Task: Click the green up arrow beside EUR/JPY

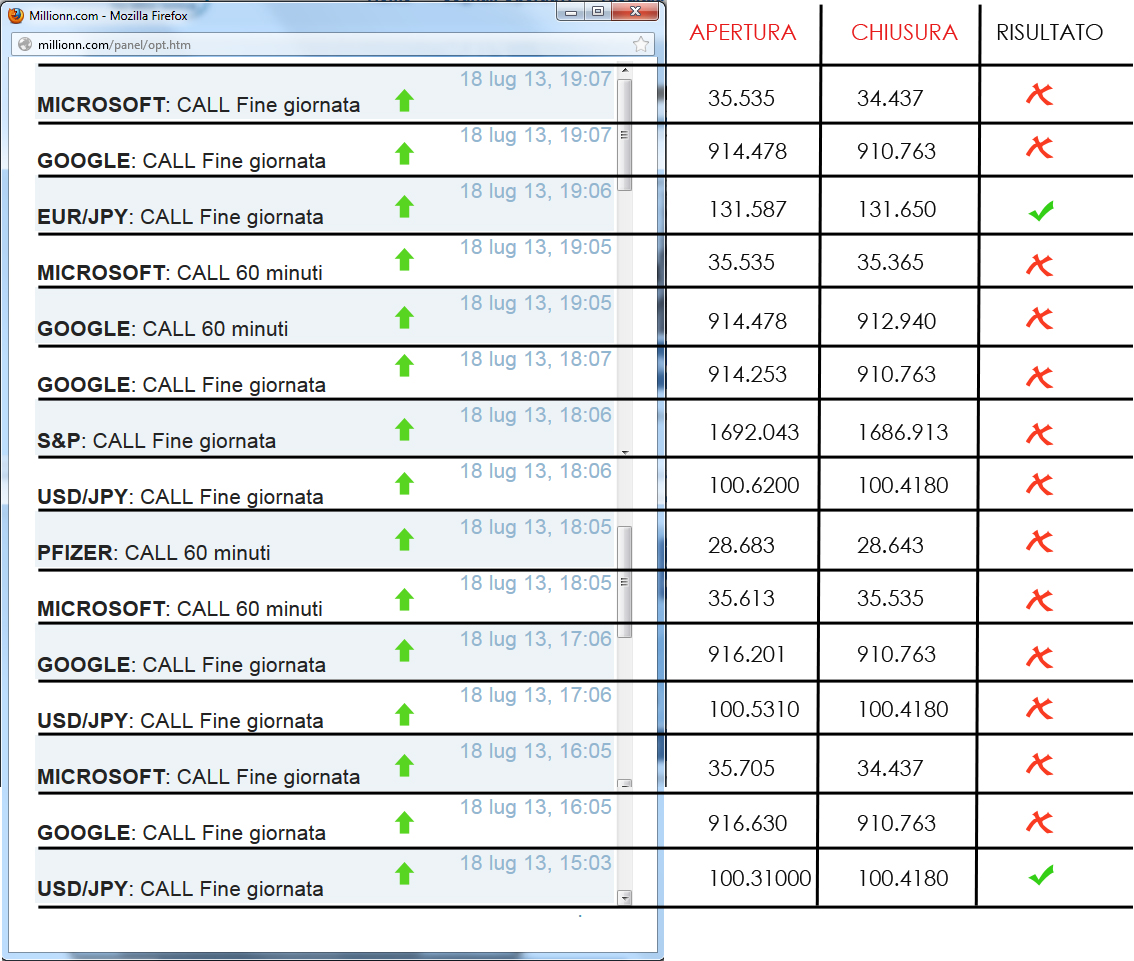Action: click(x=404, y=207)
